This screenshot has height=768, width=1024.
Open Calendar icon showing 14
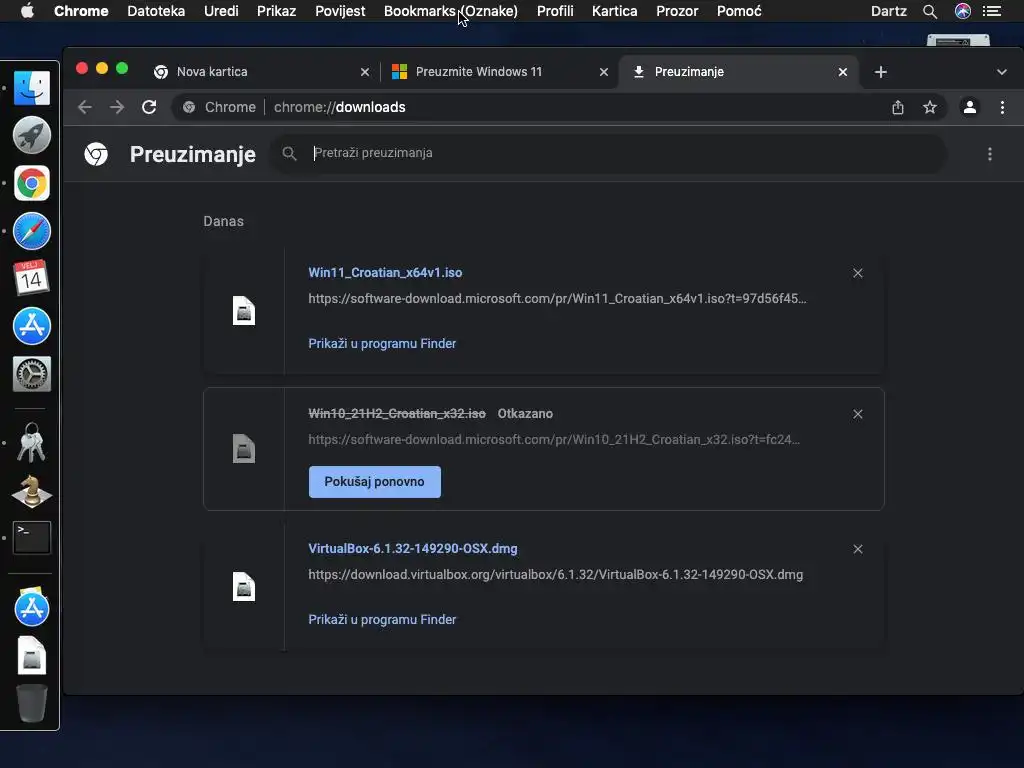click(31, 278)
